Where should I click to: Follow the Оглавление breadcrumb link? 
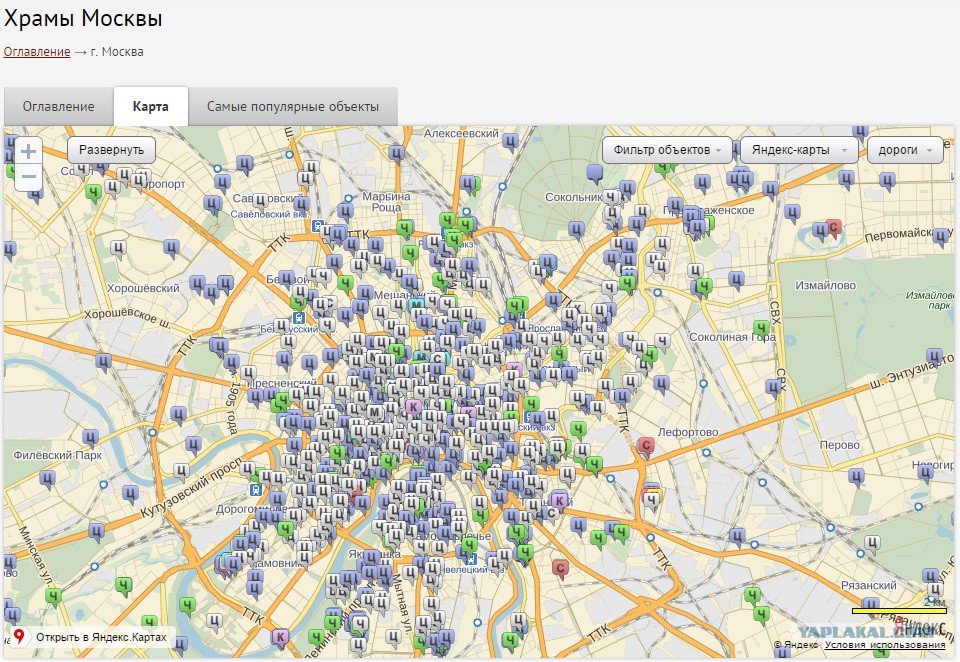37,52
